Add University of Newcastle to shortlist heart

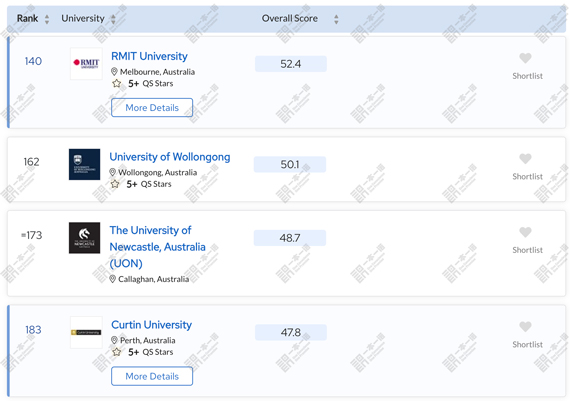[525, 232]
